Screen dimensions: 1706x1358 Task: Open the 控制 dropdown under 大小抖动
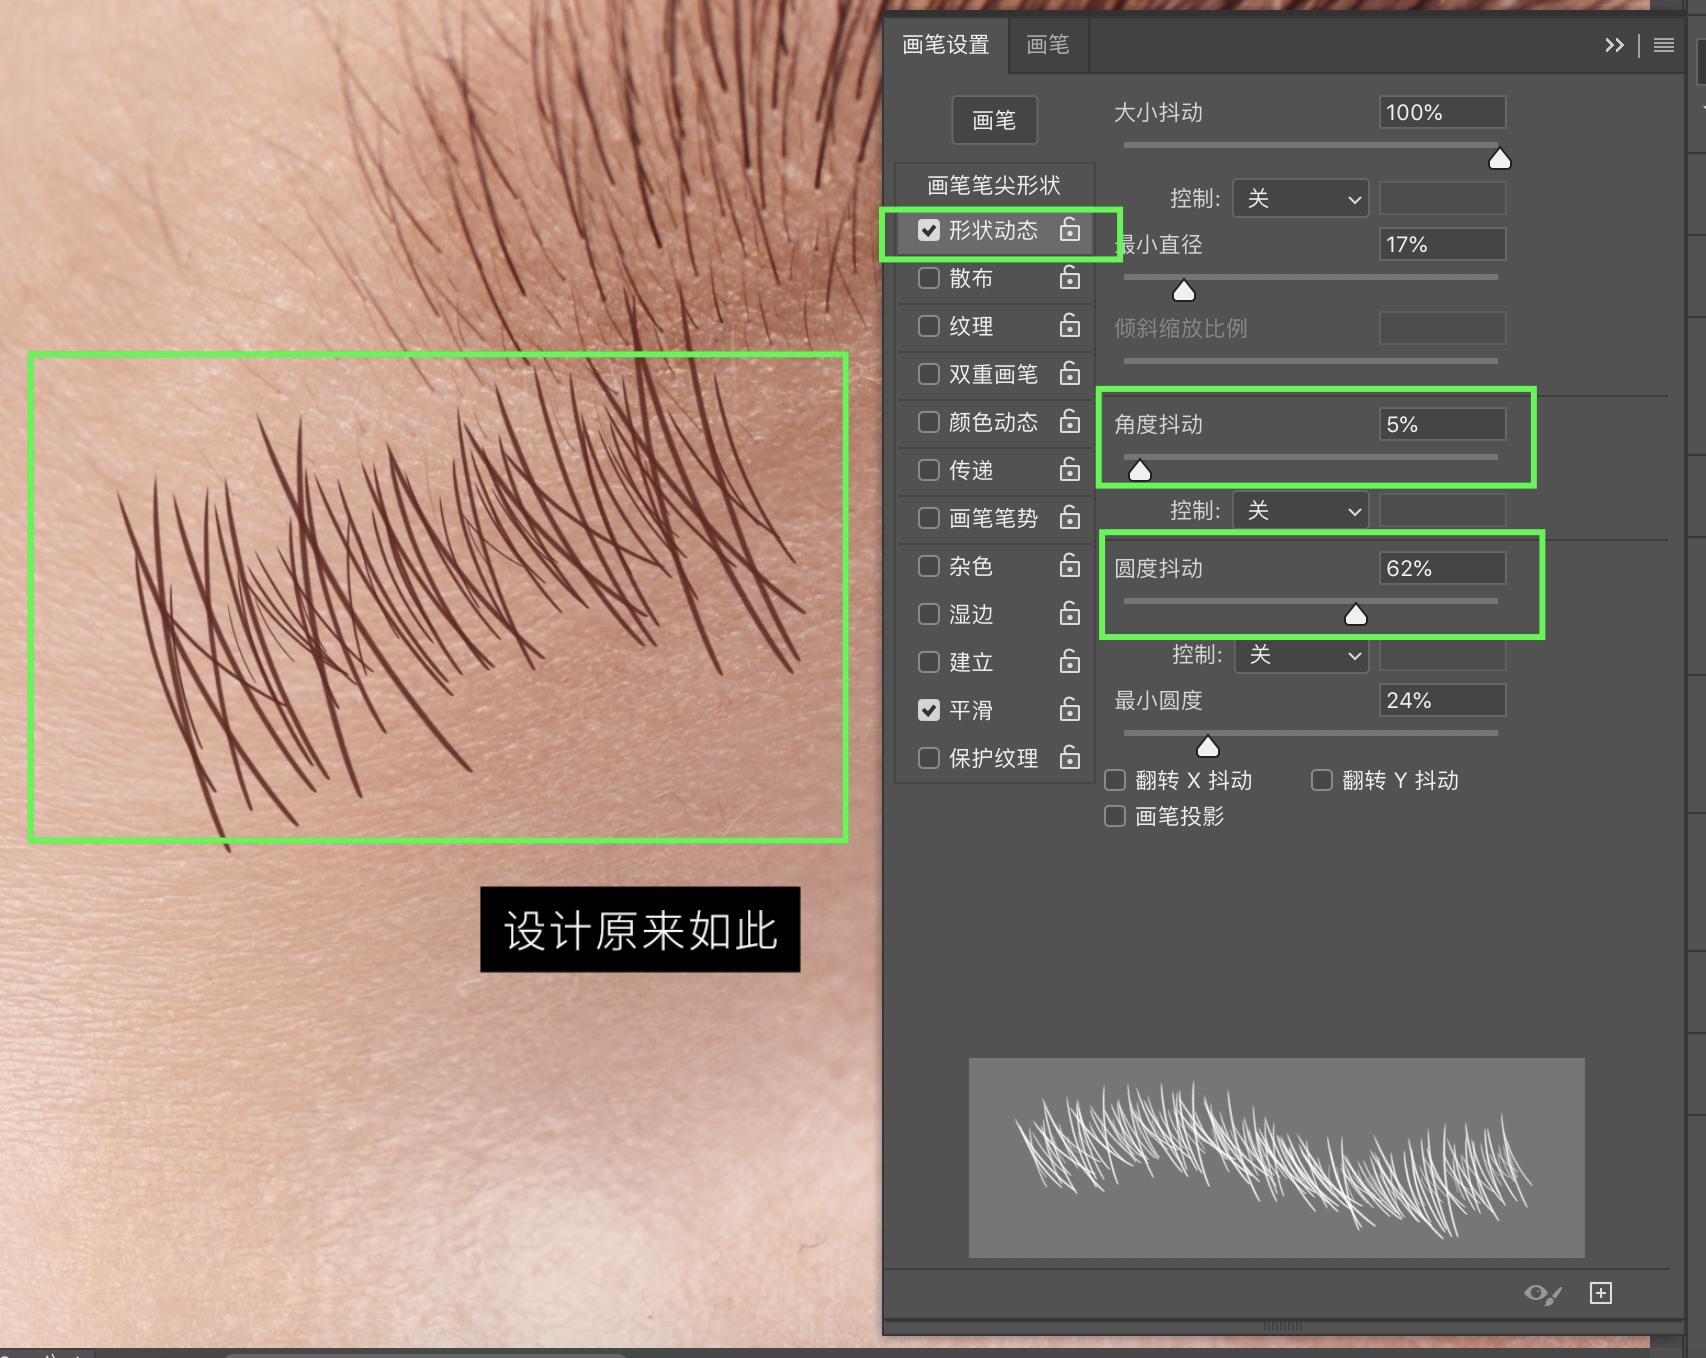(x=1300, y=198)
